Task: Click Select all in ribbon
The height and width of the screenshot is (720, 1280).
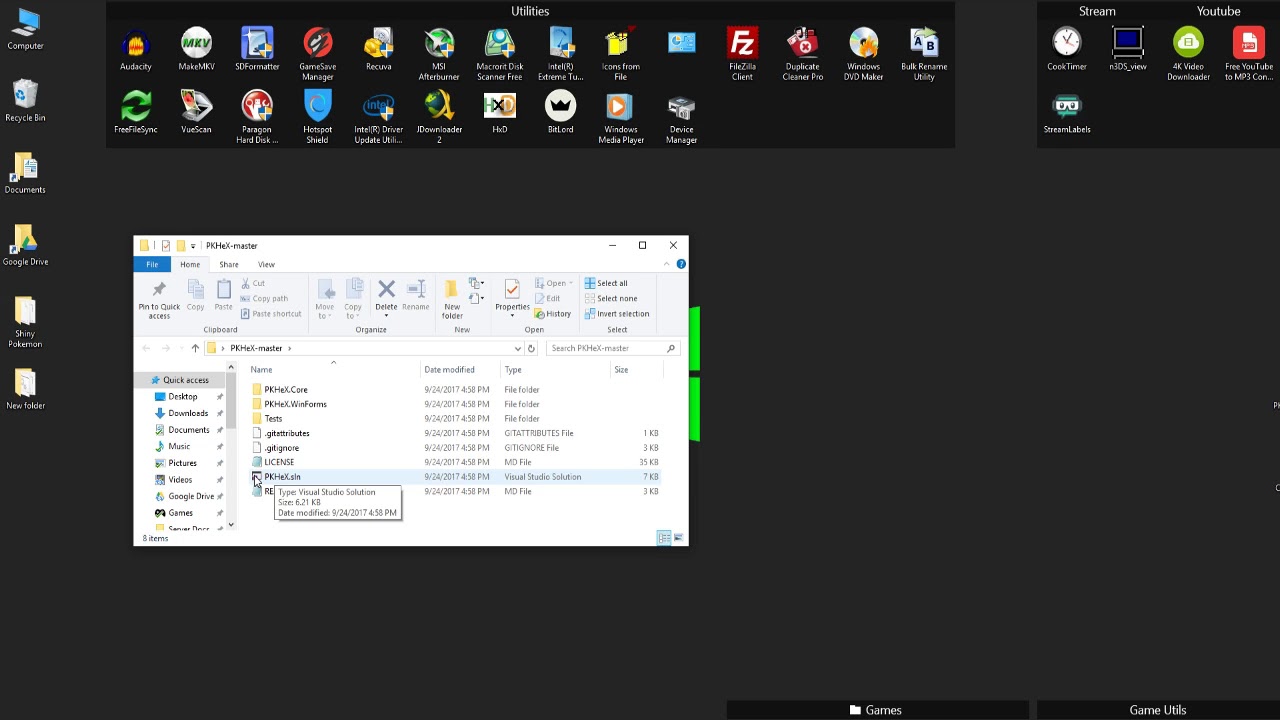Action: pyautogui.click(x=606, y=283)
